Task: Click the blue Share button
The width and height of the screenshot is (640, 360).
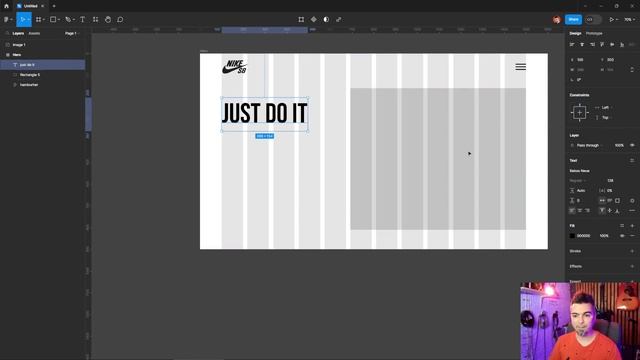Action: click(573, 19)
